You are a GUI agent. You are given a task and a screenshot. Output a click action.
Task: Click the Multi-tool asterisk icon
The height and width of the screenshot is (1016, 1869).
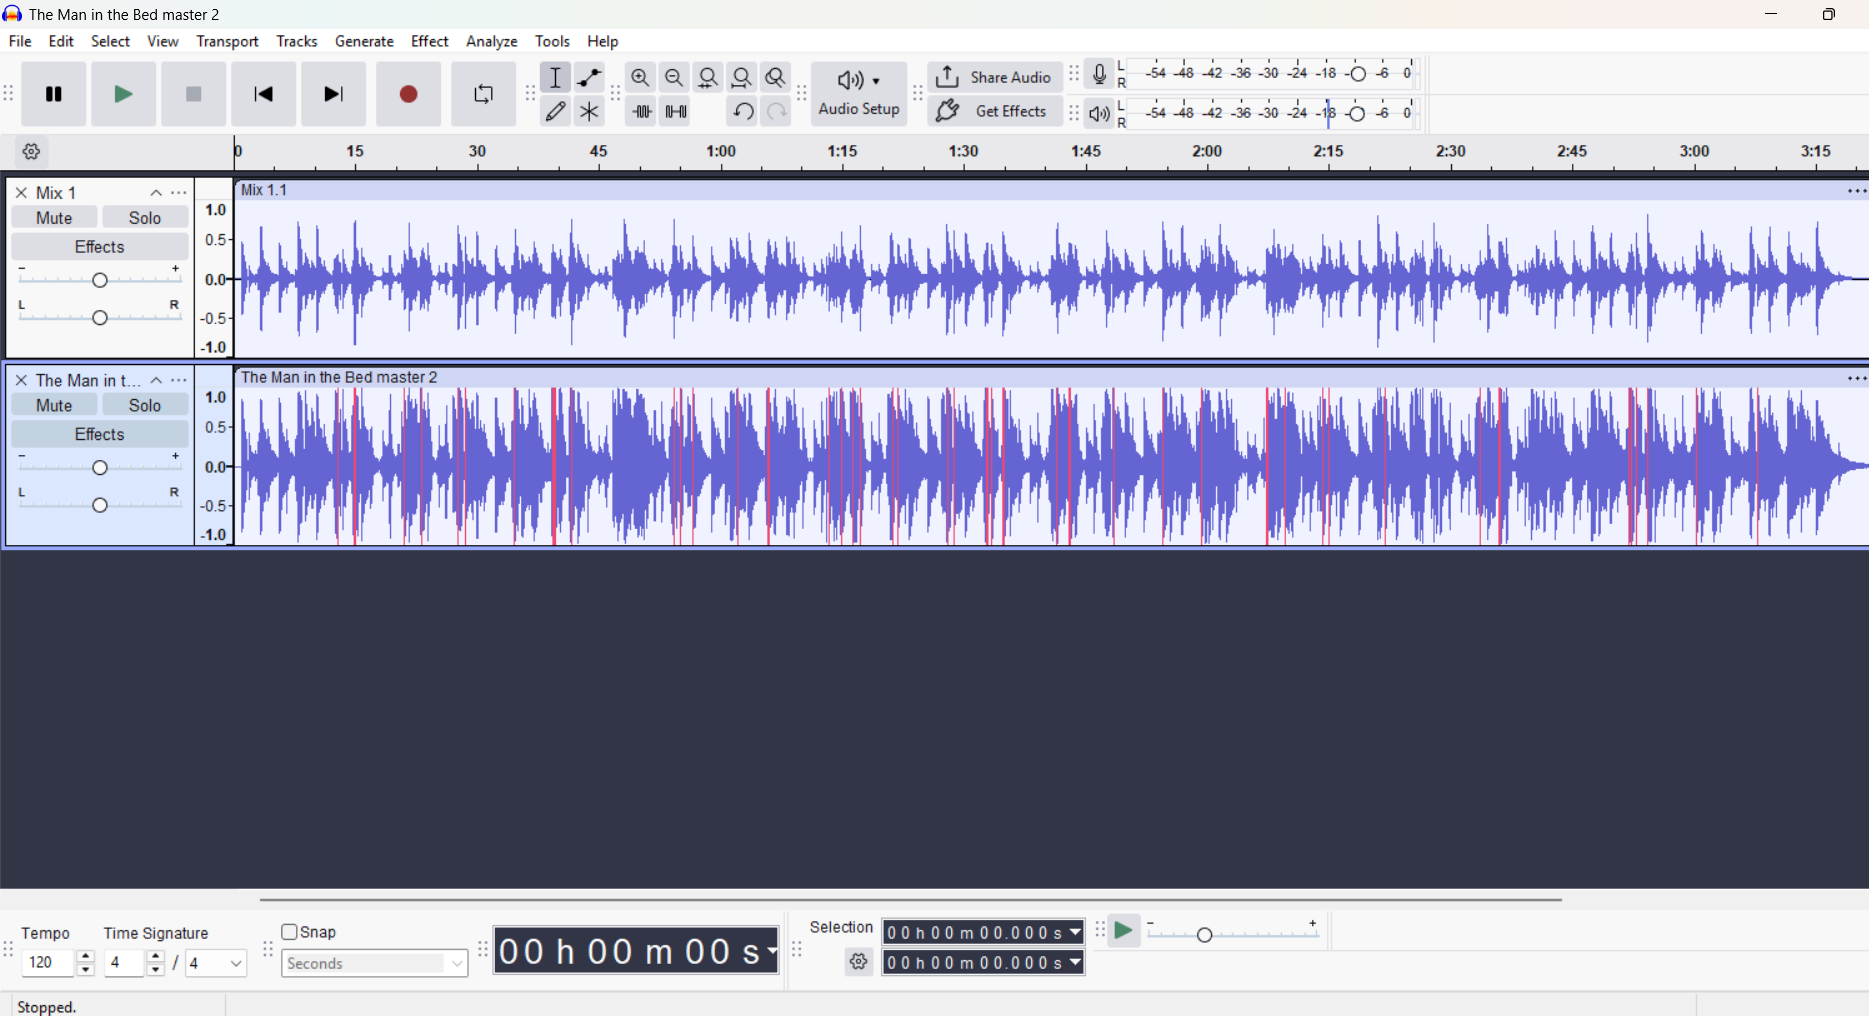coord(589,112)
